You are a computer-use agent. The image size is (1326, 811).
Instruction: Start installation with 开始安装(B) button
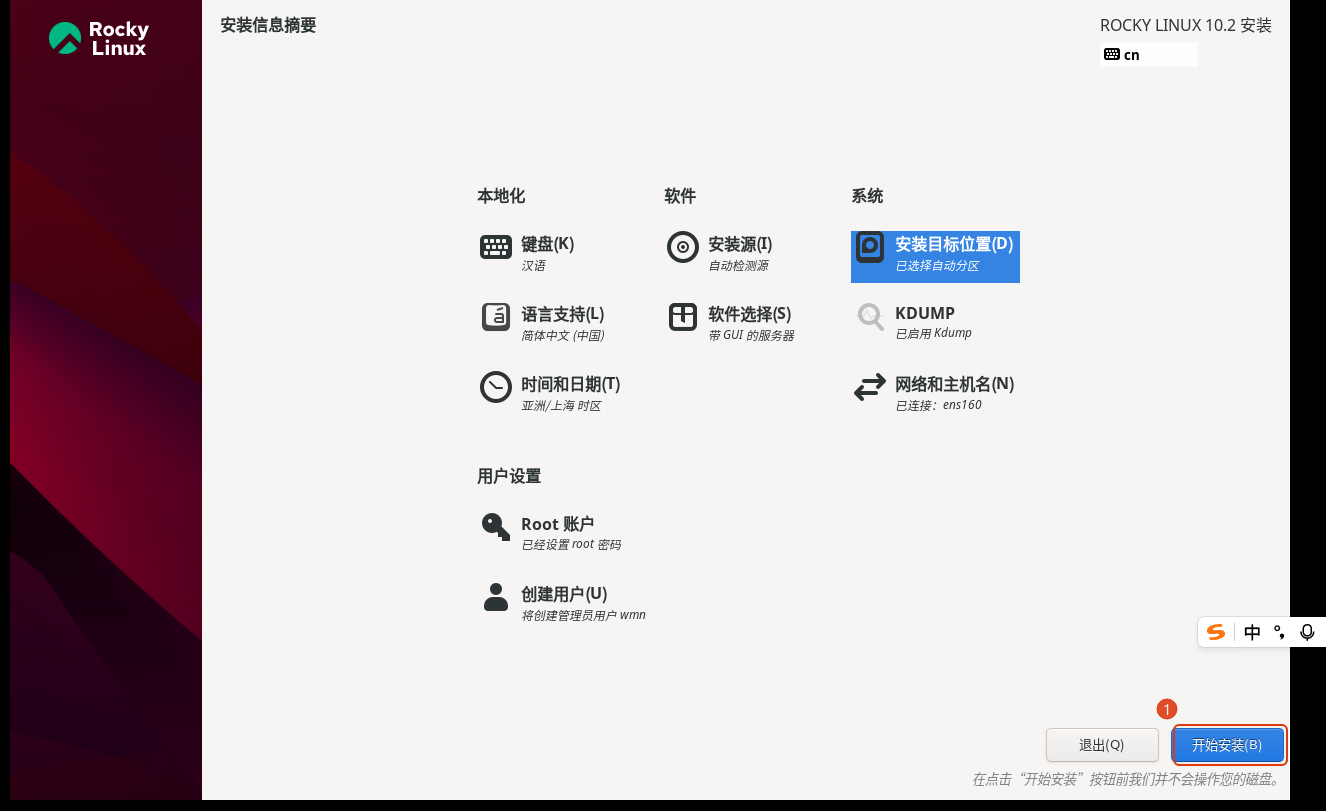1228,745
